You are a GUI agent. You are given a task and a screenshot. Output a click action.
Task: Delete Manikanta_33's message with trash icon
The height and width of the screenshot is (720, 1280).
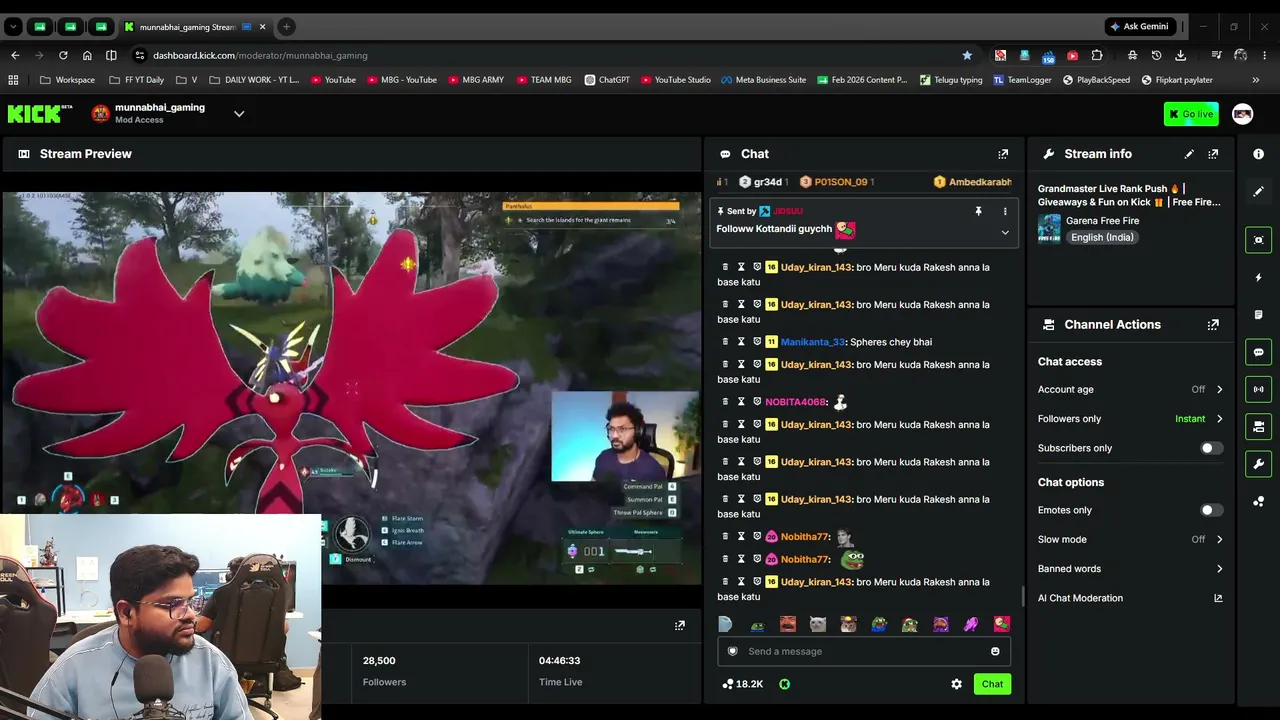(x=726, y=342)
